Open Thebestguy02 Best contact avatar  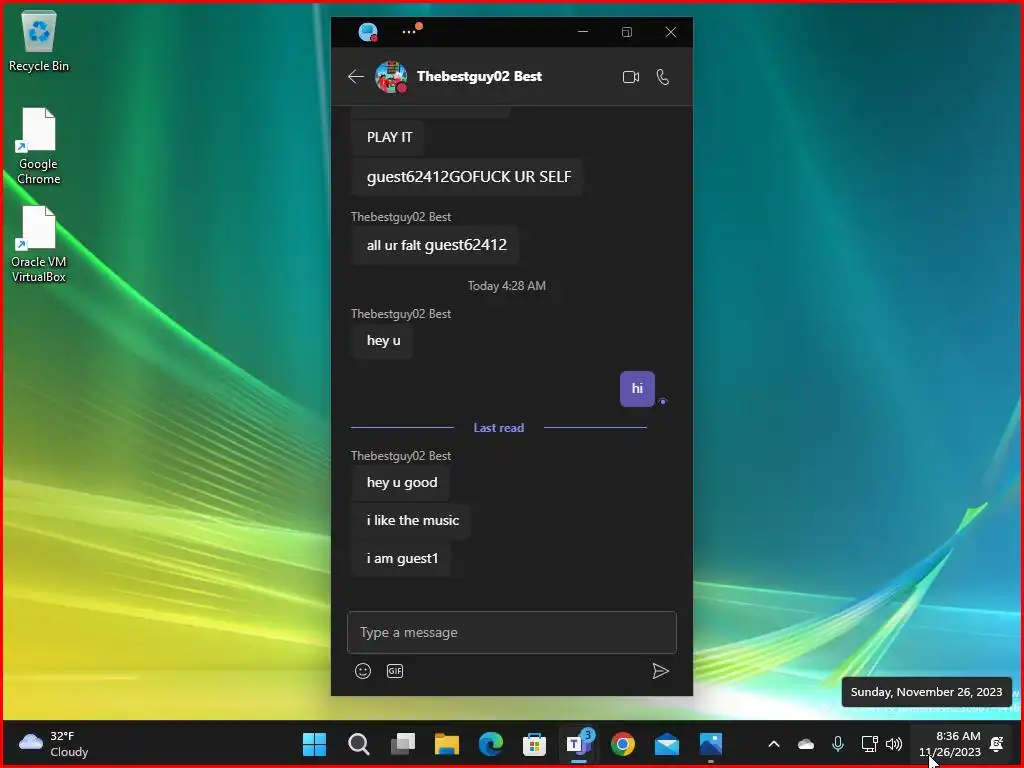[391, 77]
